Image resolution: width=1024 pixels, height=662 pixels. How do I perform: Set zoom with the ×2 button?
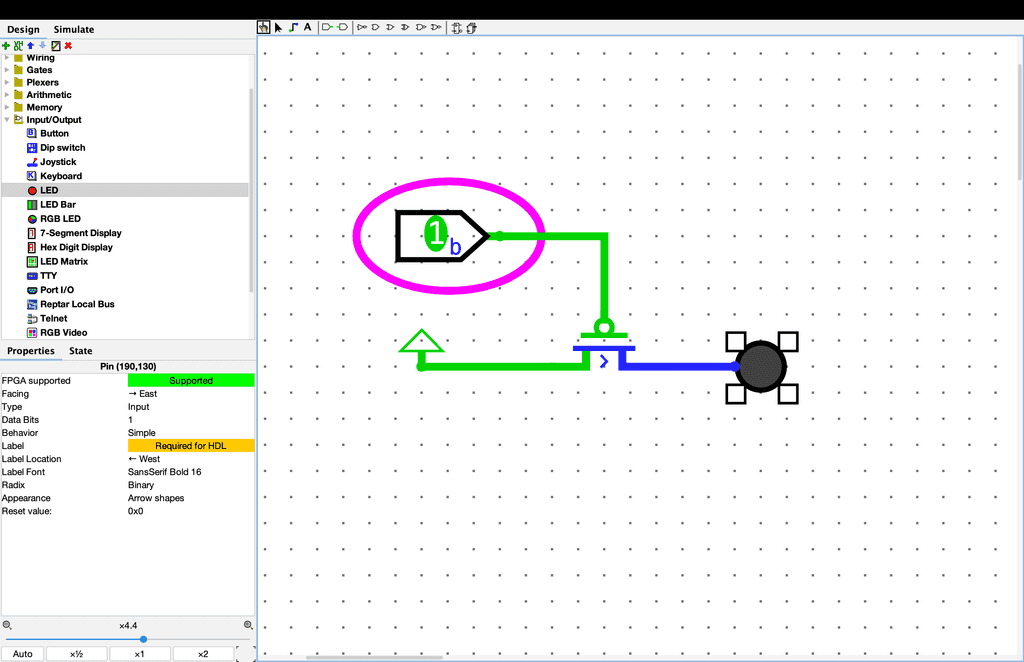click(202, 654)
